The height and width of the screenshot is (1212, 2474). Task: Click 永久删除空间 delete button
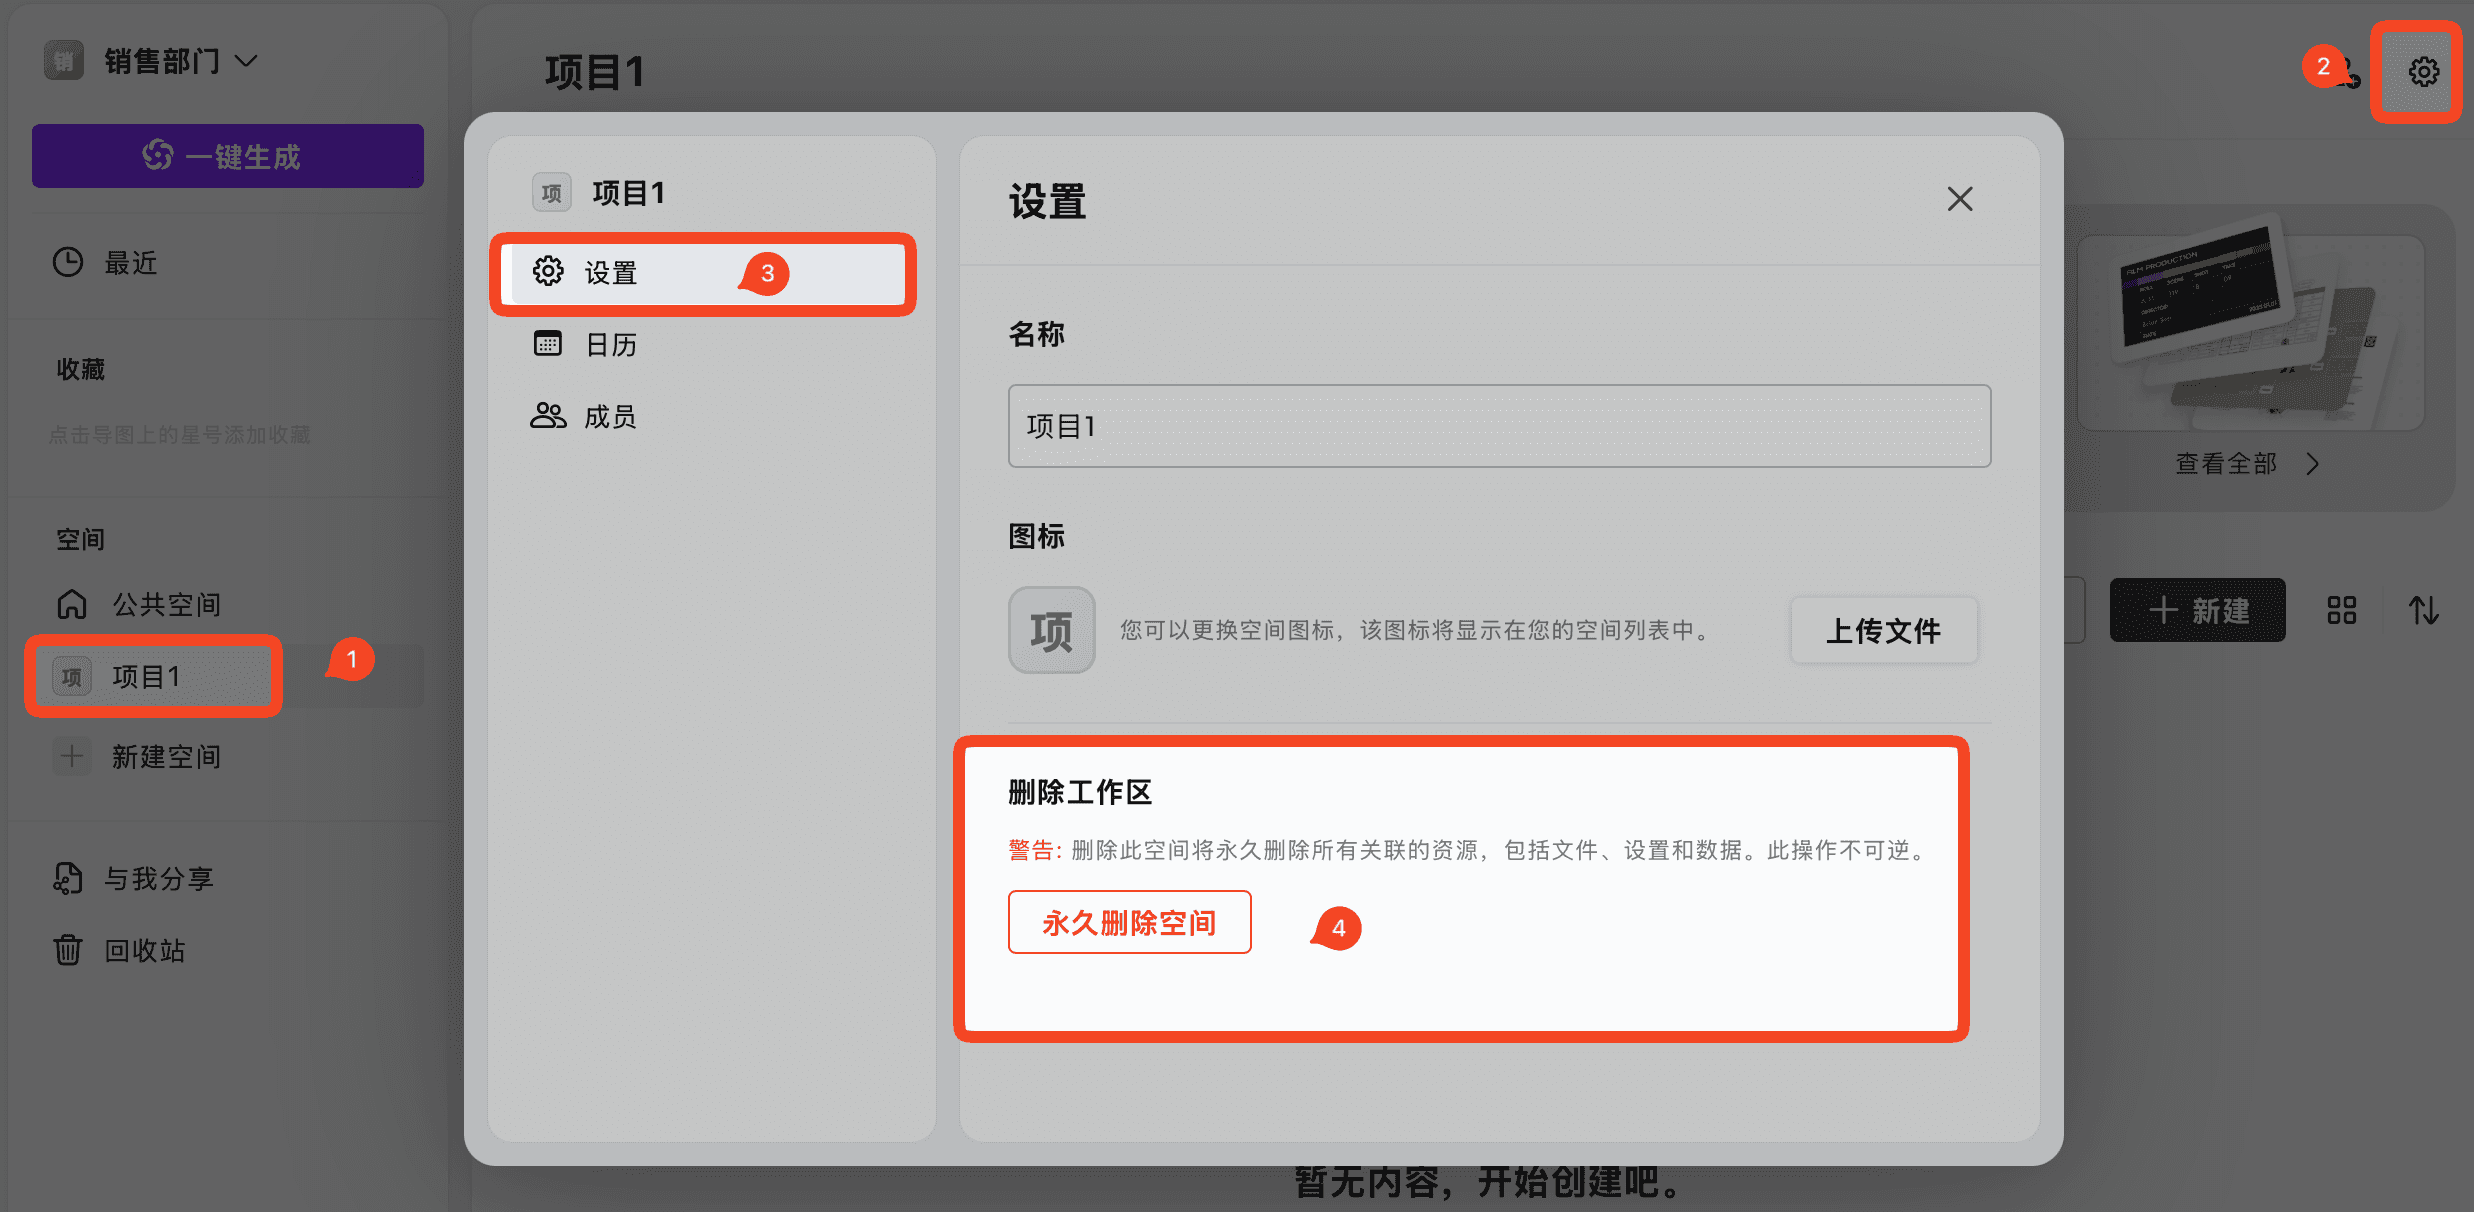(x=1129, y=922)
